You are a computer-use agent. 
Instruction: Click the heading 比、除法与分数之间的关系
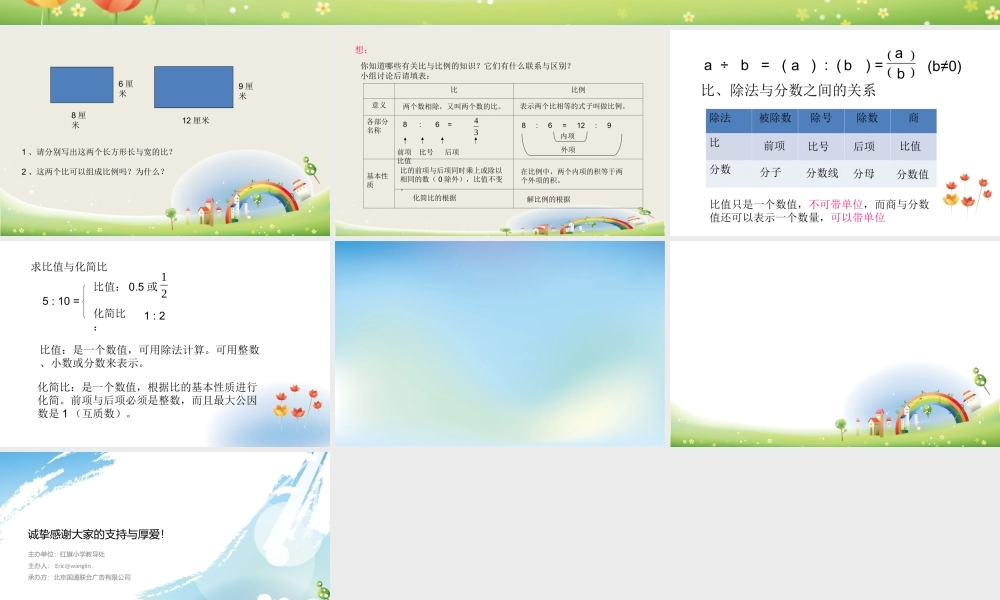point(788,91)
